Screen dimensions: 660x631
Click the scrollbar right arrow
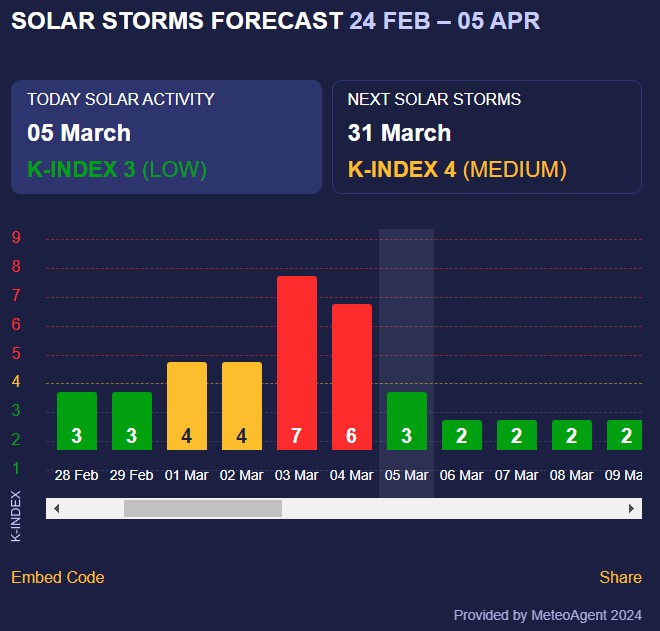pyautogui.click(x=632, y=509)
